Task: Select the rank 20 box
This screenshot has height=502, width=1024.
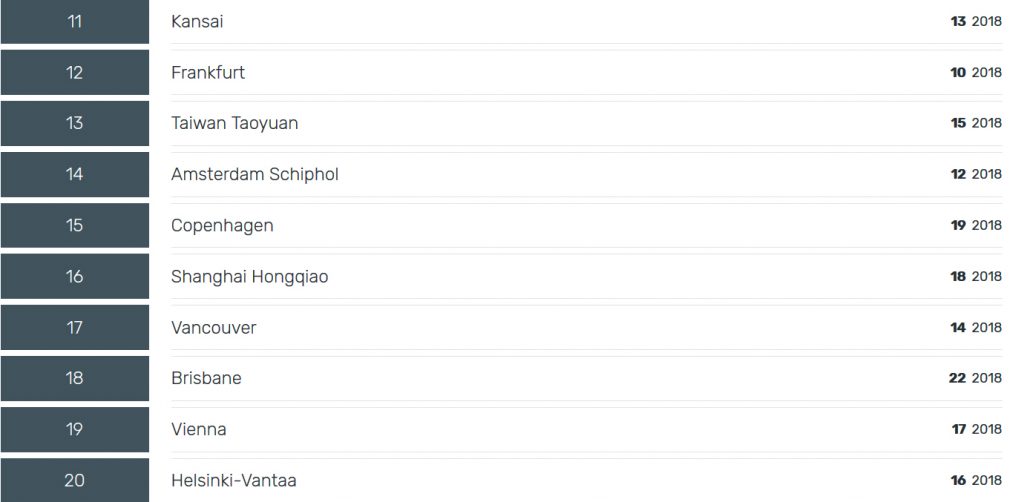Action: click(75, 480)
